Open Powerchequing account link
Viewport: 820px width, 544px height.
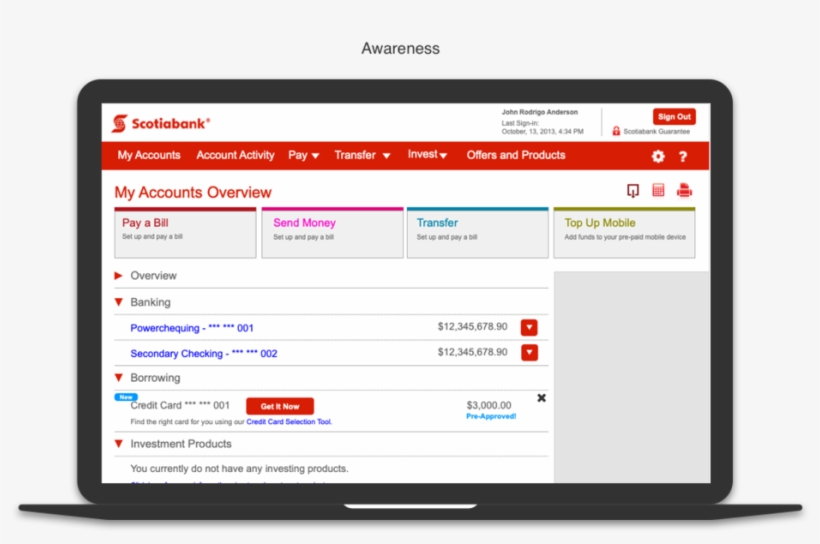tap(192, 328)
